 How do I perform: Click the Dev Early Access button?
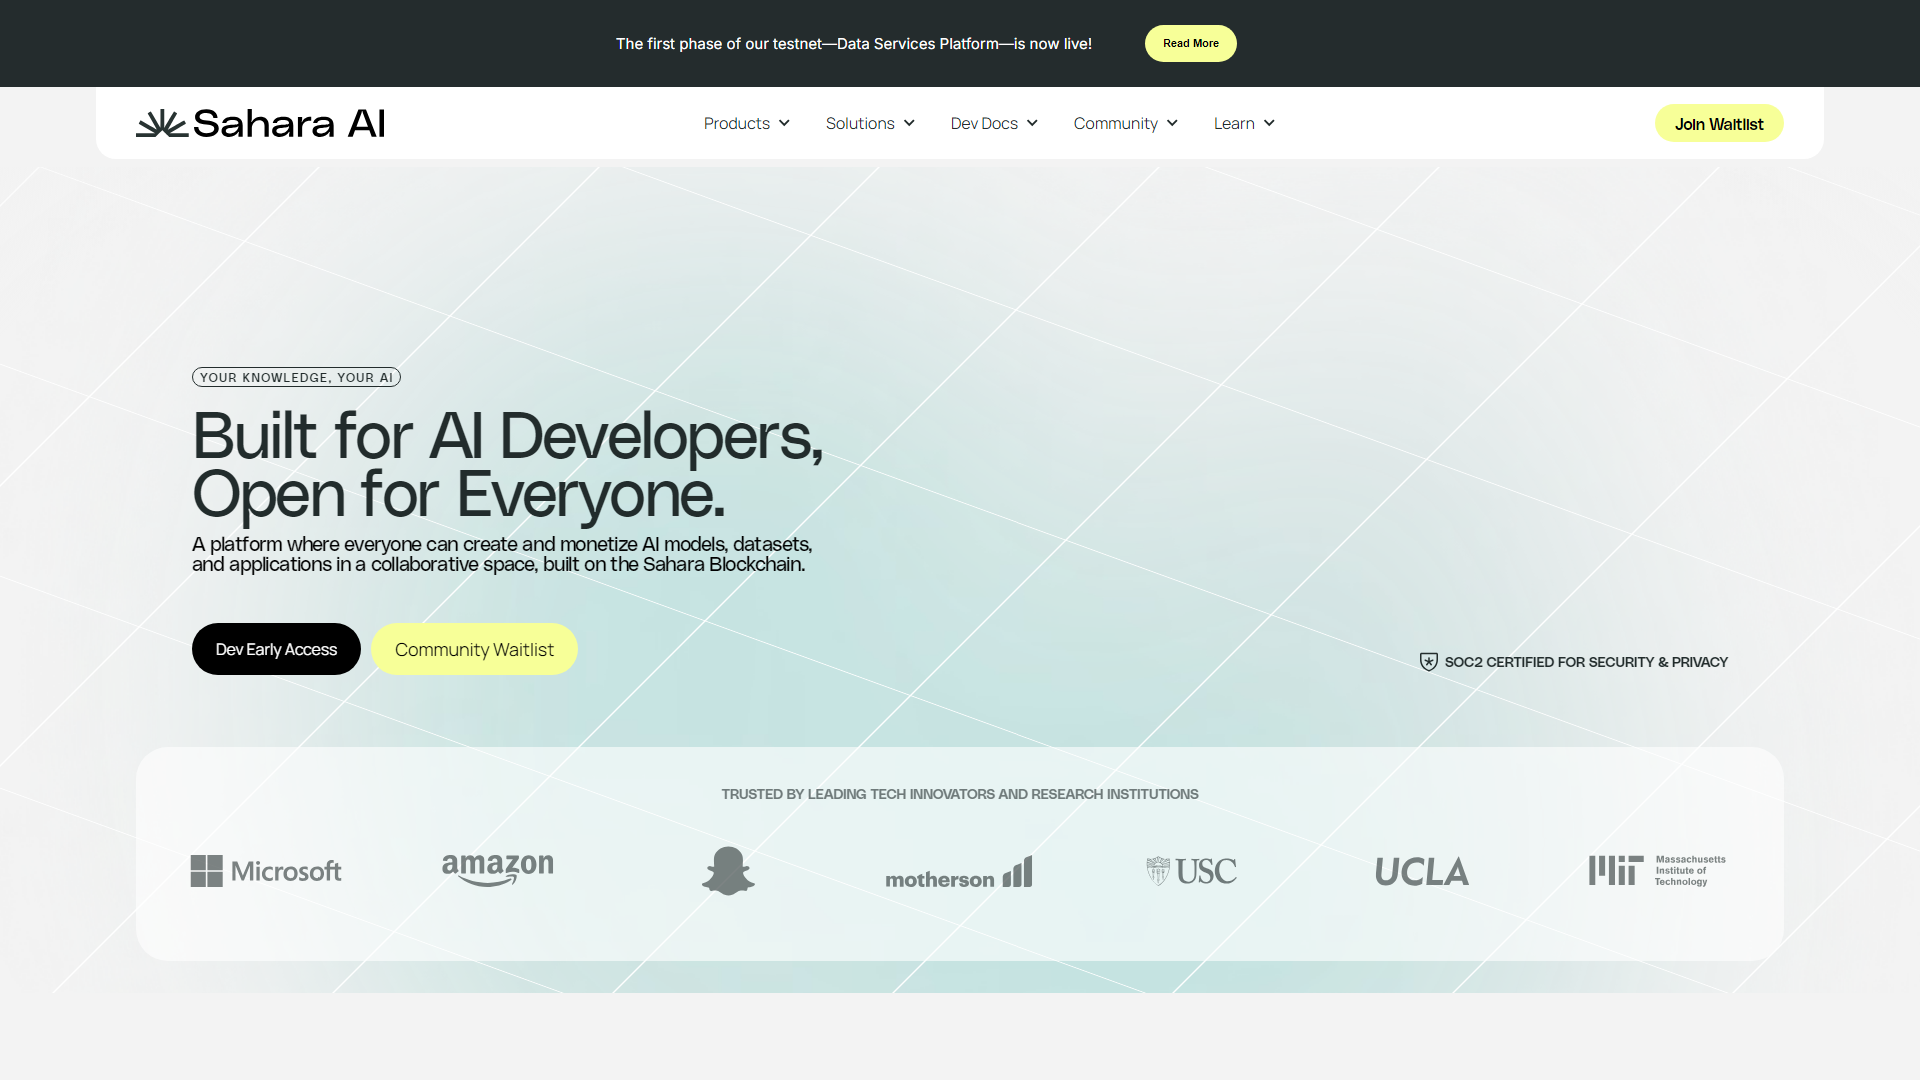tap(276, 649)
